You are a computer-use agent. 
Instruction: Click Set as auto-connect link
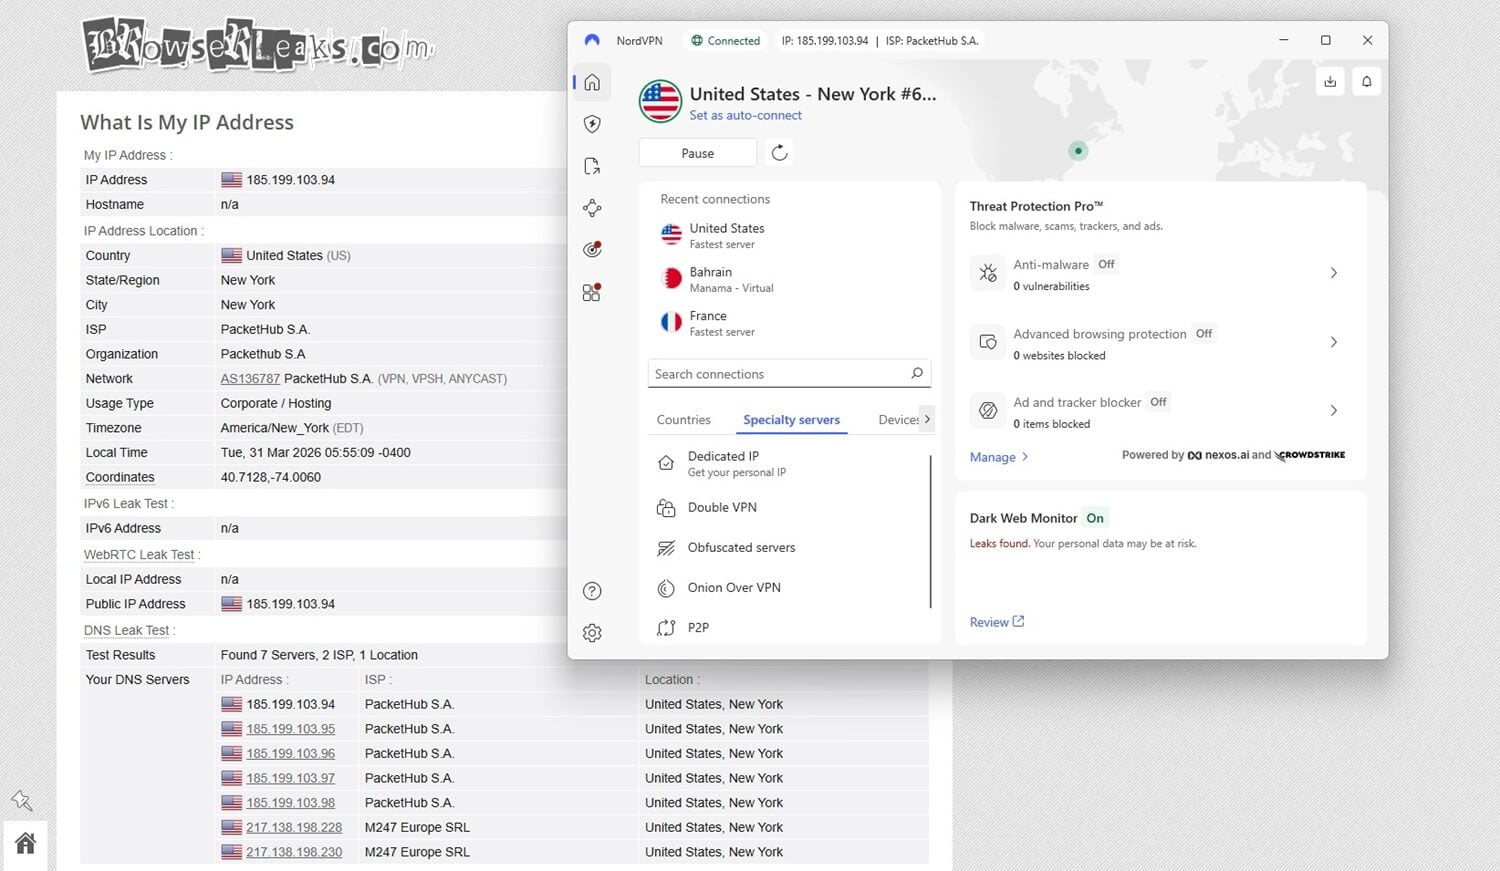click(x=746, y=115)
